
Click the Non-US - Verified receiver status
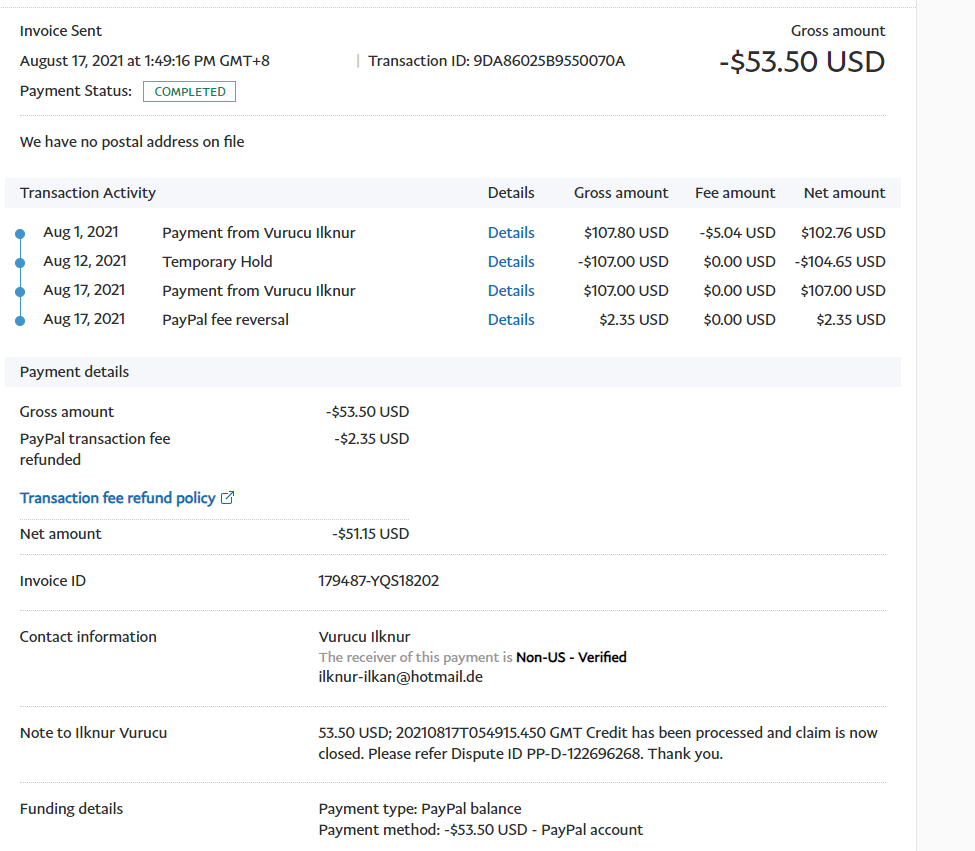tap(571, 657)
